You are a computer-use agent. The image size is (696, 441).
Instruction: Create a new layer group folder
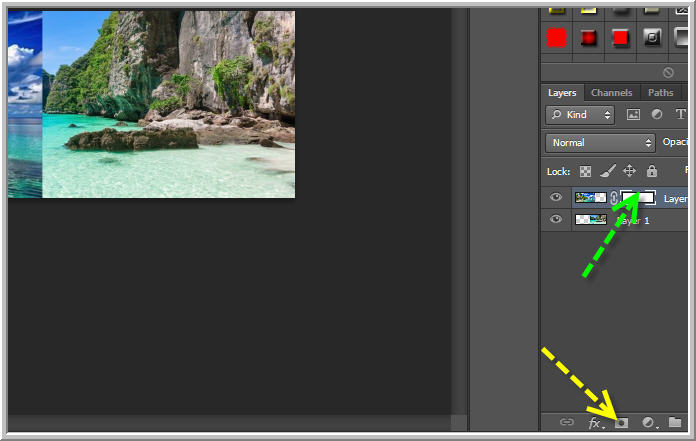675,423
